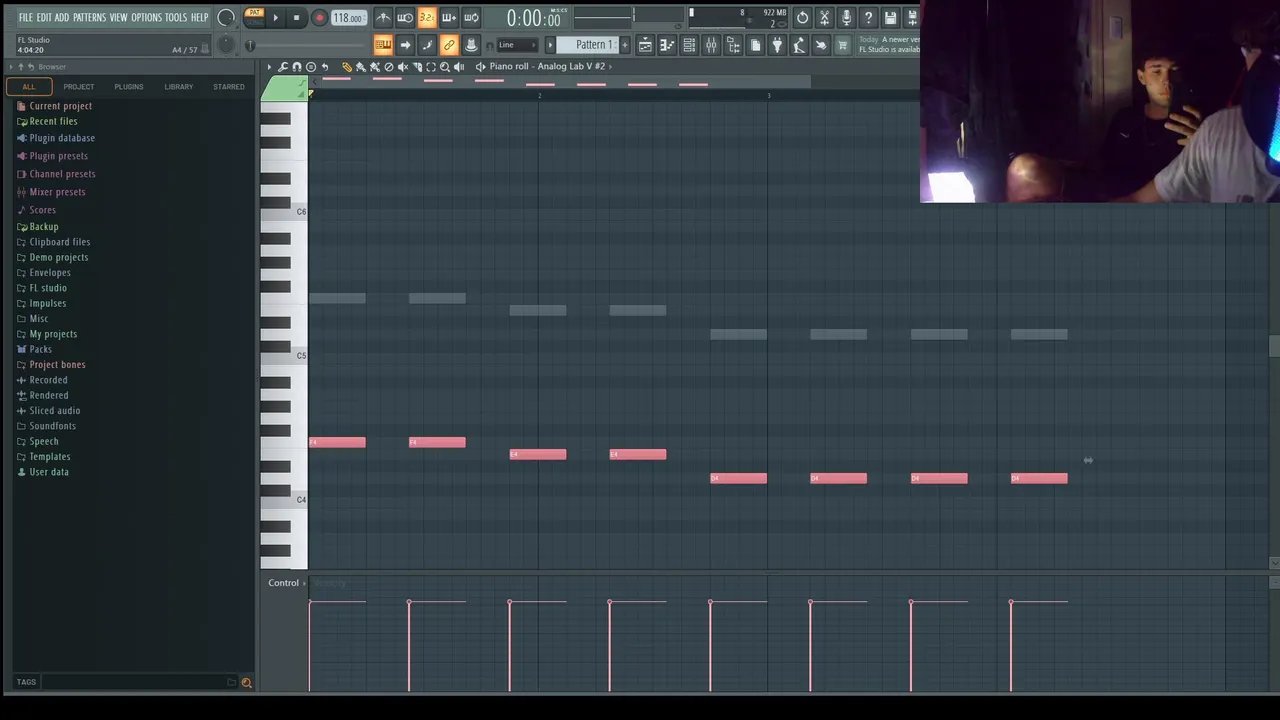Open piano roll main menu arrow

tap(269, 67)
